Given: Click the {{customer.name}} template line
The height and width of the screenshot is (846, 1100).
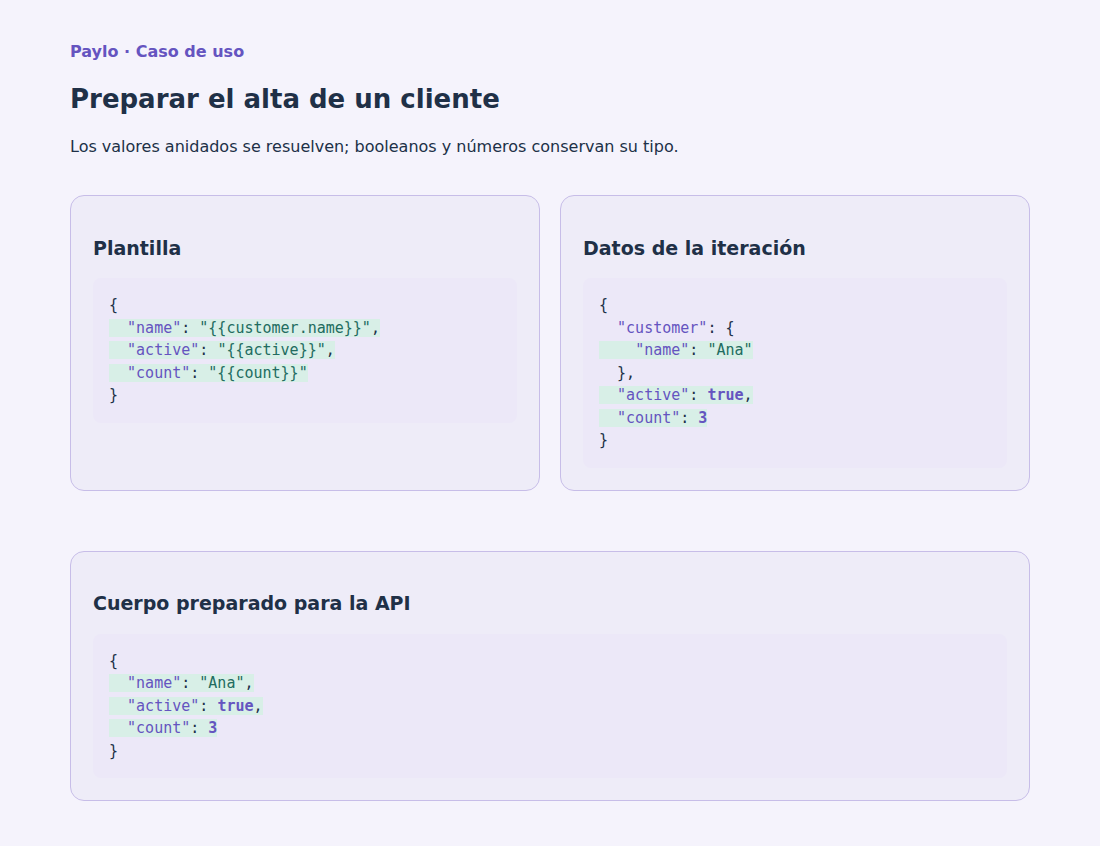Looking at the screenshot, I should [x=244, y=328].
